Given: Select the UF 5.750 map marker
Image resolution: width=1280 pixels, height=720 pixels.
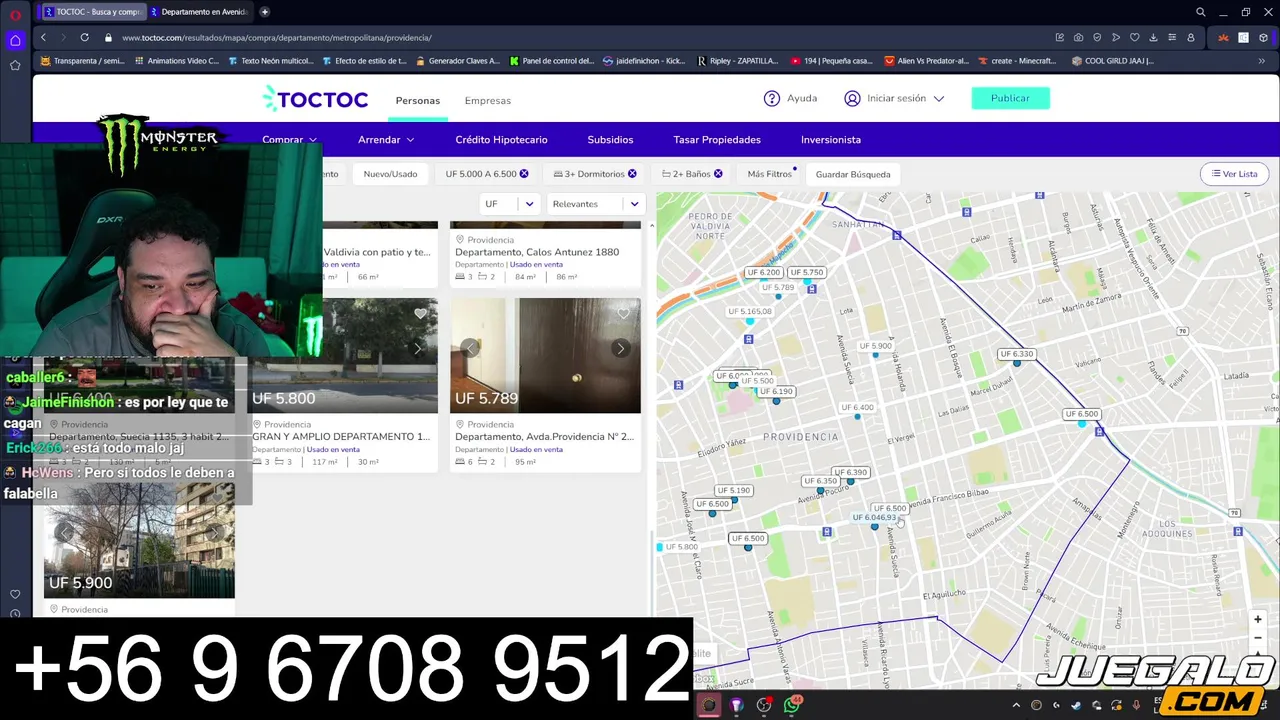Looking at the screenshot, I should [x=806, y=273].
